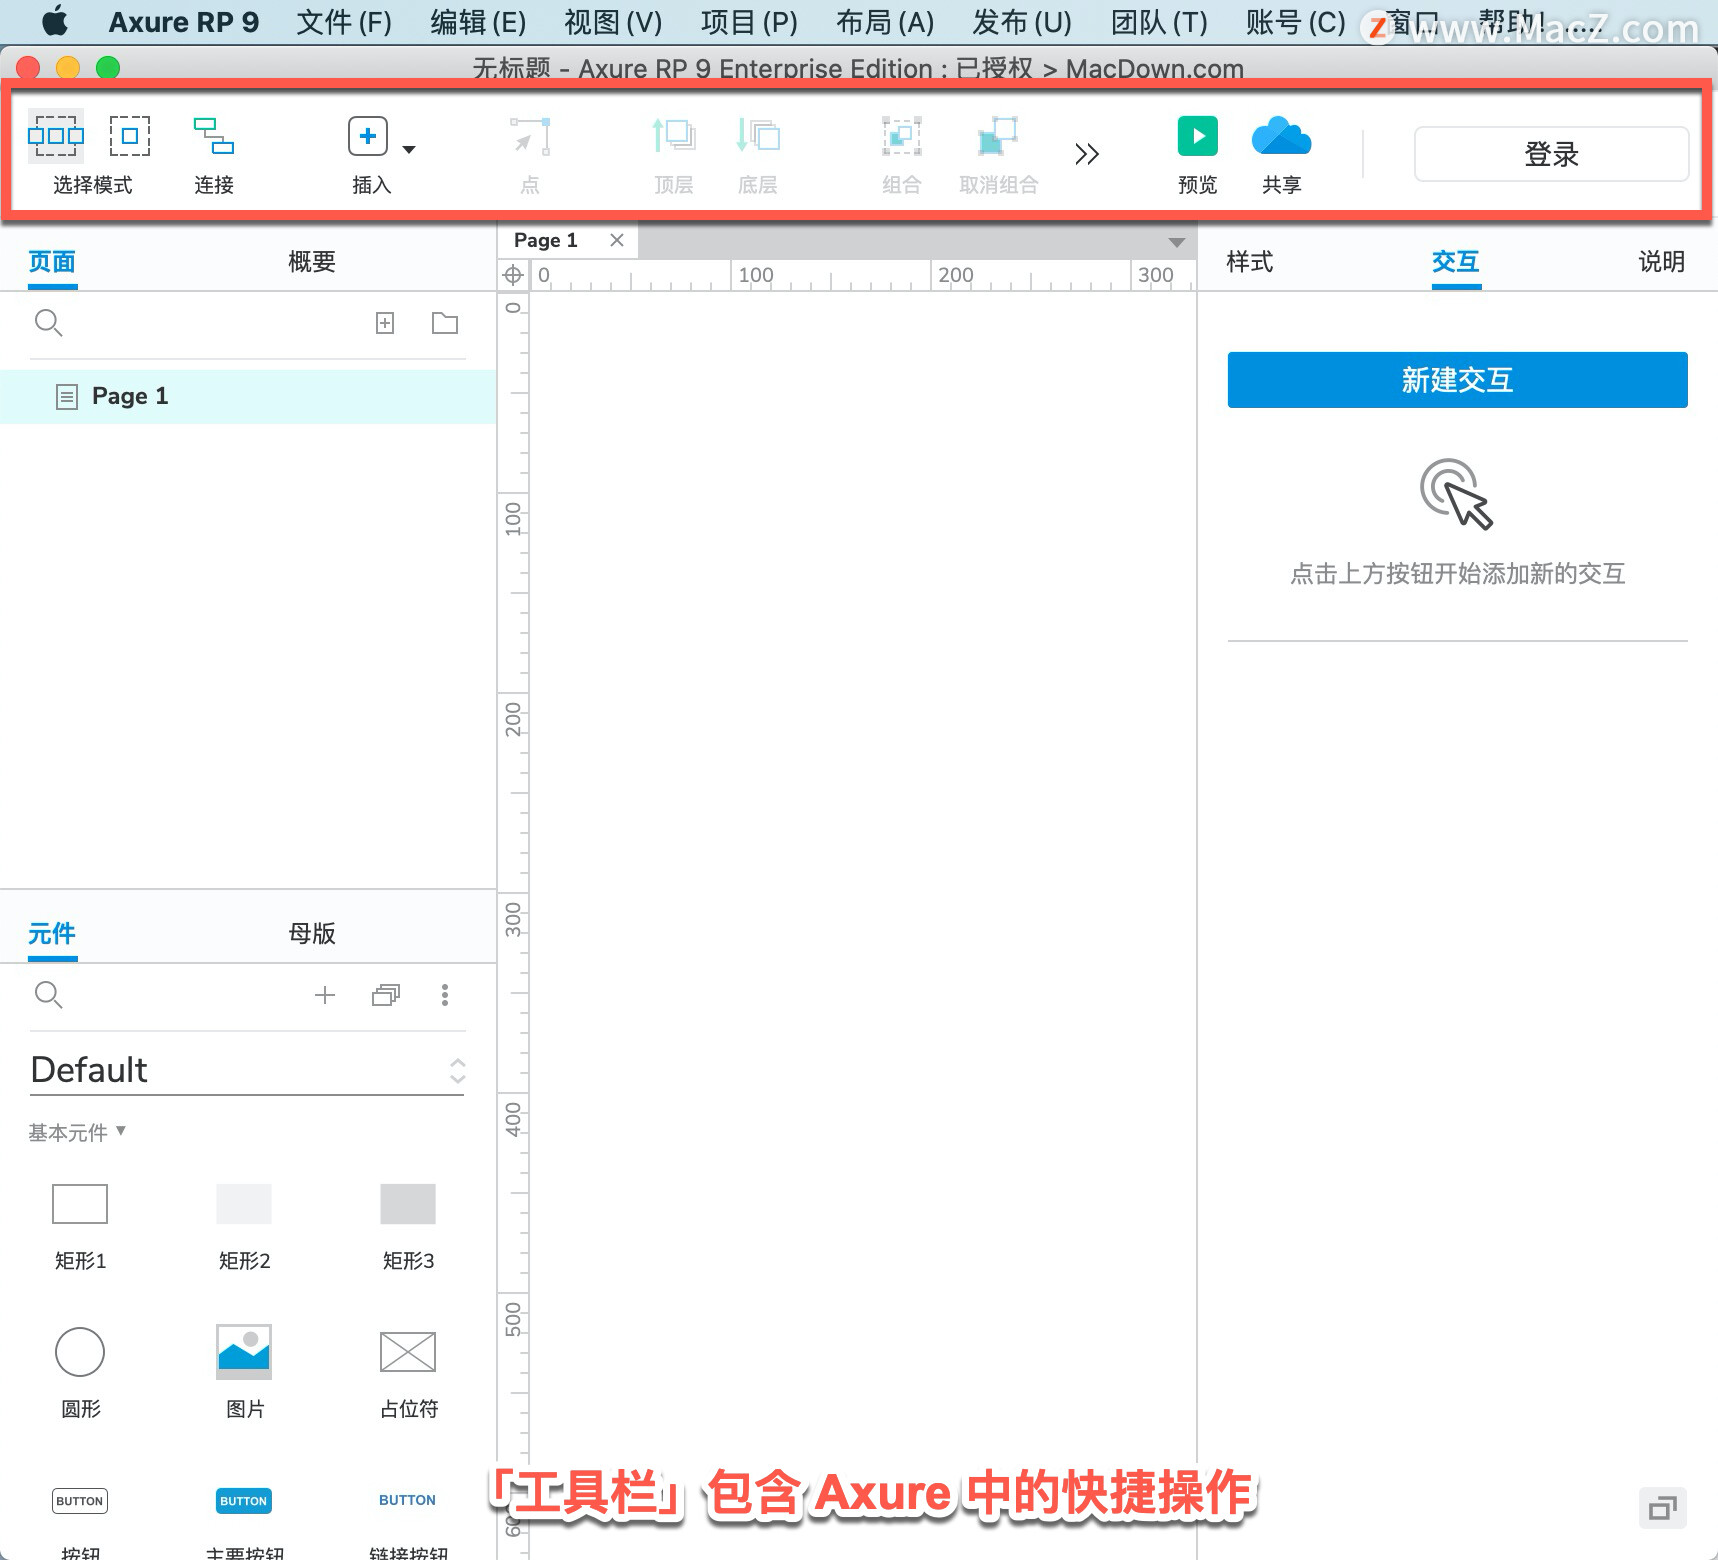
Task: Click the Bring to Front (顶层) icon
Action: [674, 136]
